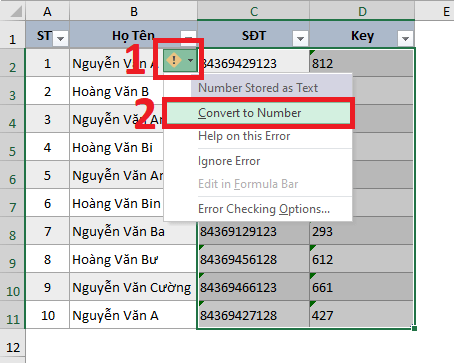Viewport: 454px width, 363px height.
Task: Click the SĐT header cell text
Action: point(254,35)
